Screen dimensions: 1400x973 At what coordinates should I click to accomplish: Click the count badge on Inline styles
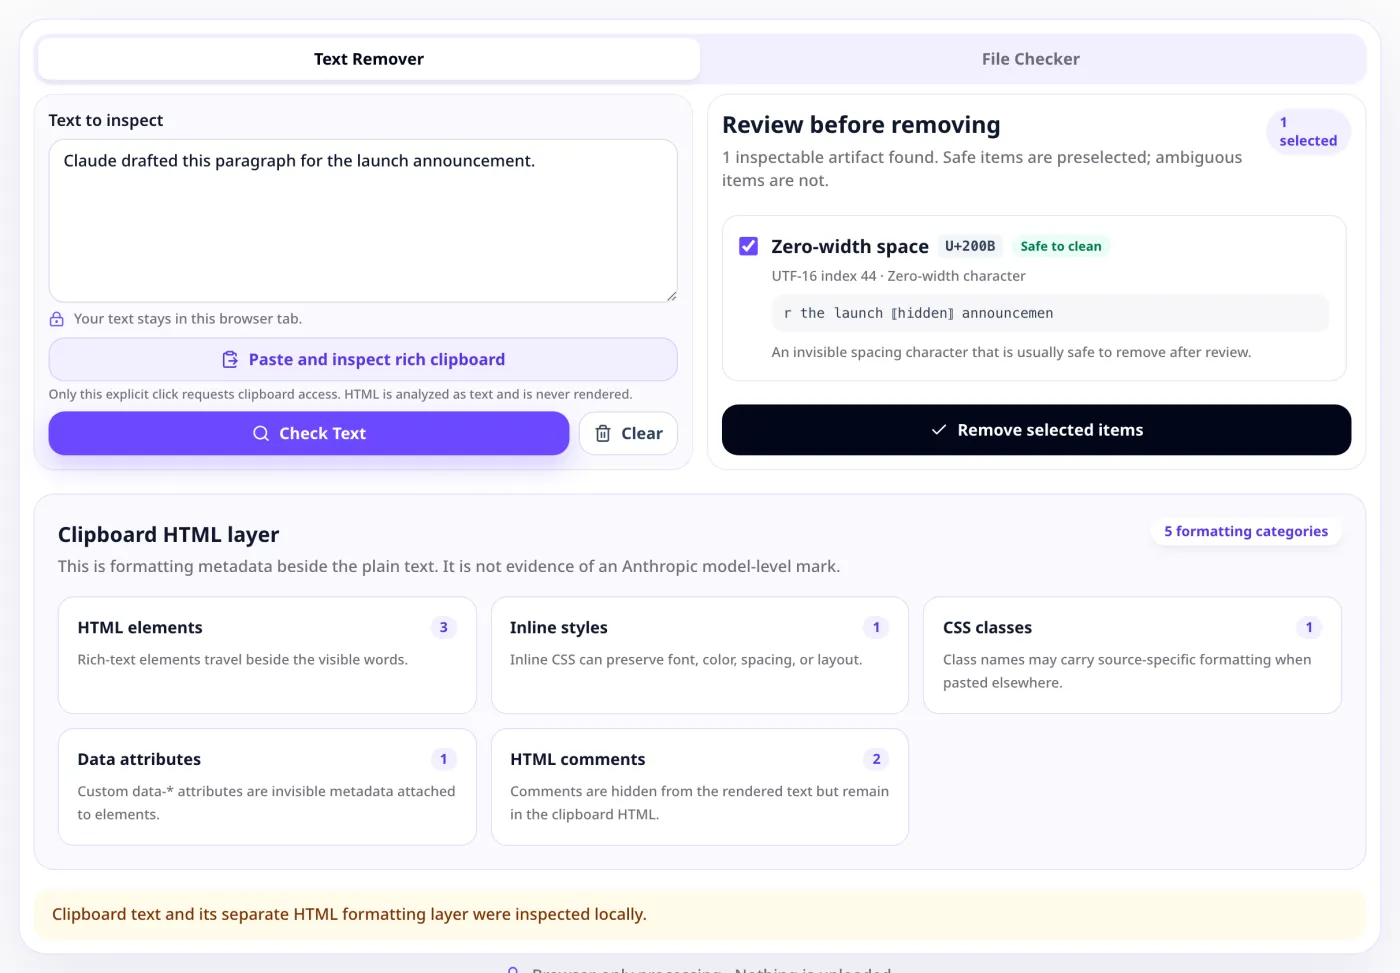pyautogui.click(x=876, y=627)
